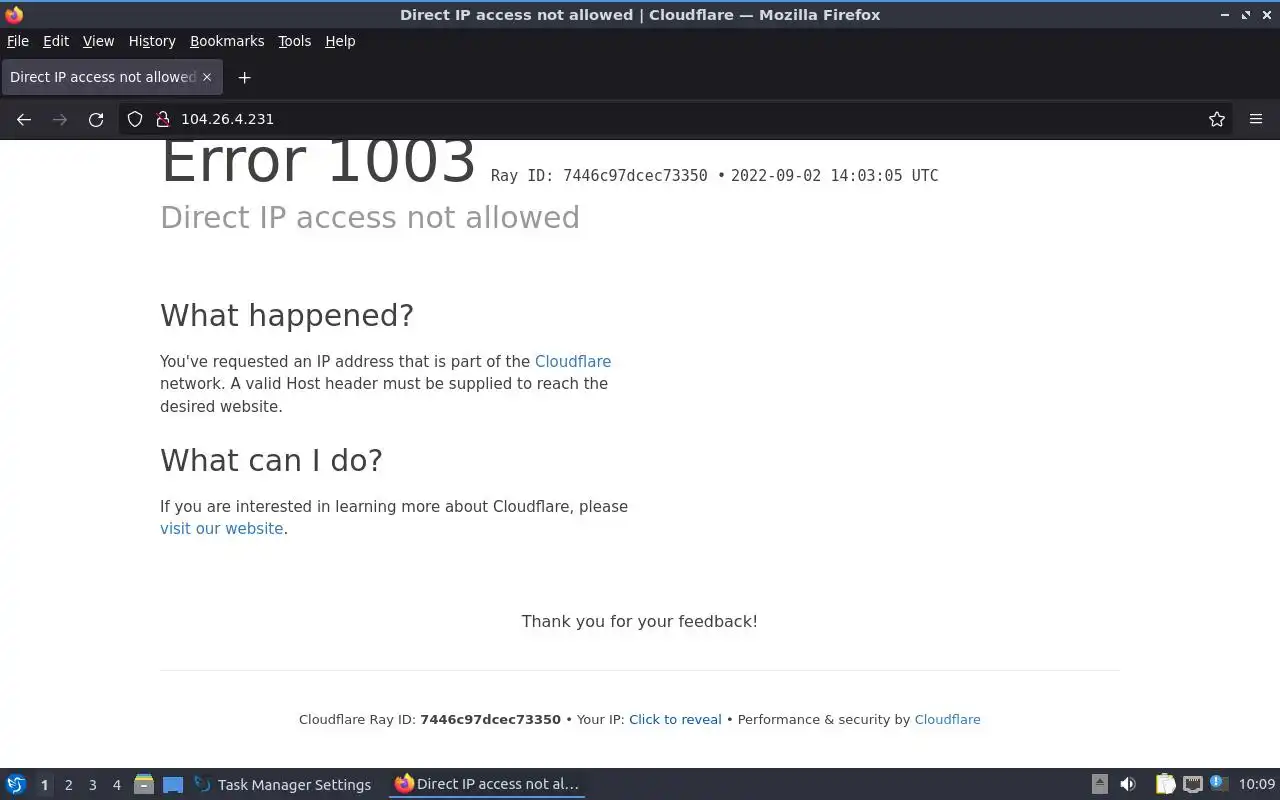Follow the Cloudflare link in 'What happened?' paragraph
Image resolution: width=1280 pixels, height=800 pixels.
click(x=573, y=361)
